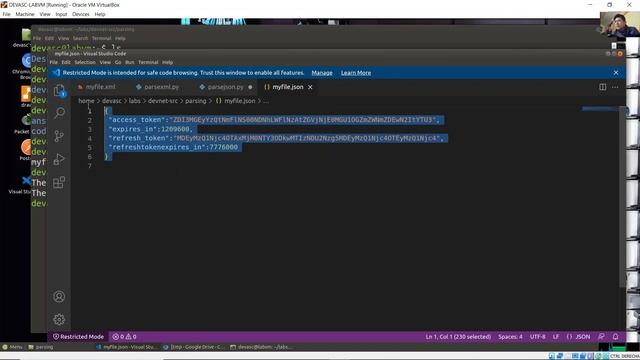Click the Restricted Mode status indicator
Viewport: 640px width, 360px height.
click(78, 337)
